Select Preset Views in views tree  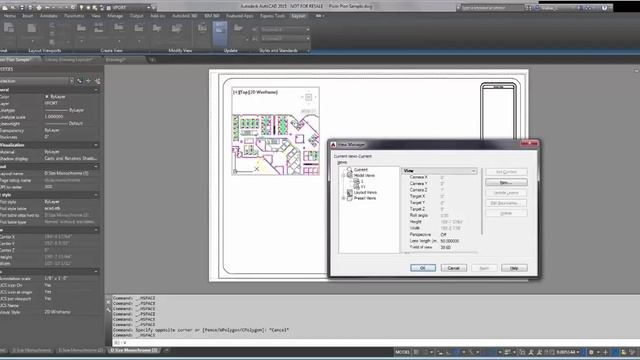[x=364, y=198]
